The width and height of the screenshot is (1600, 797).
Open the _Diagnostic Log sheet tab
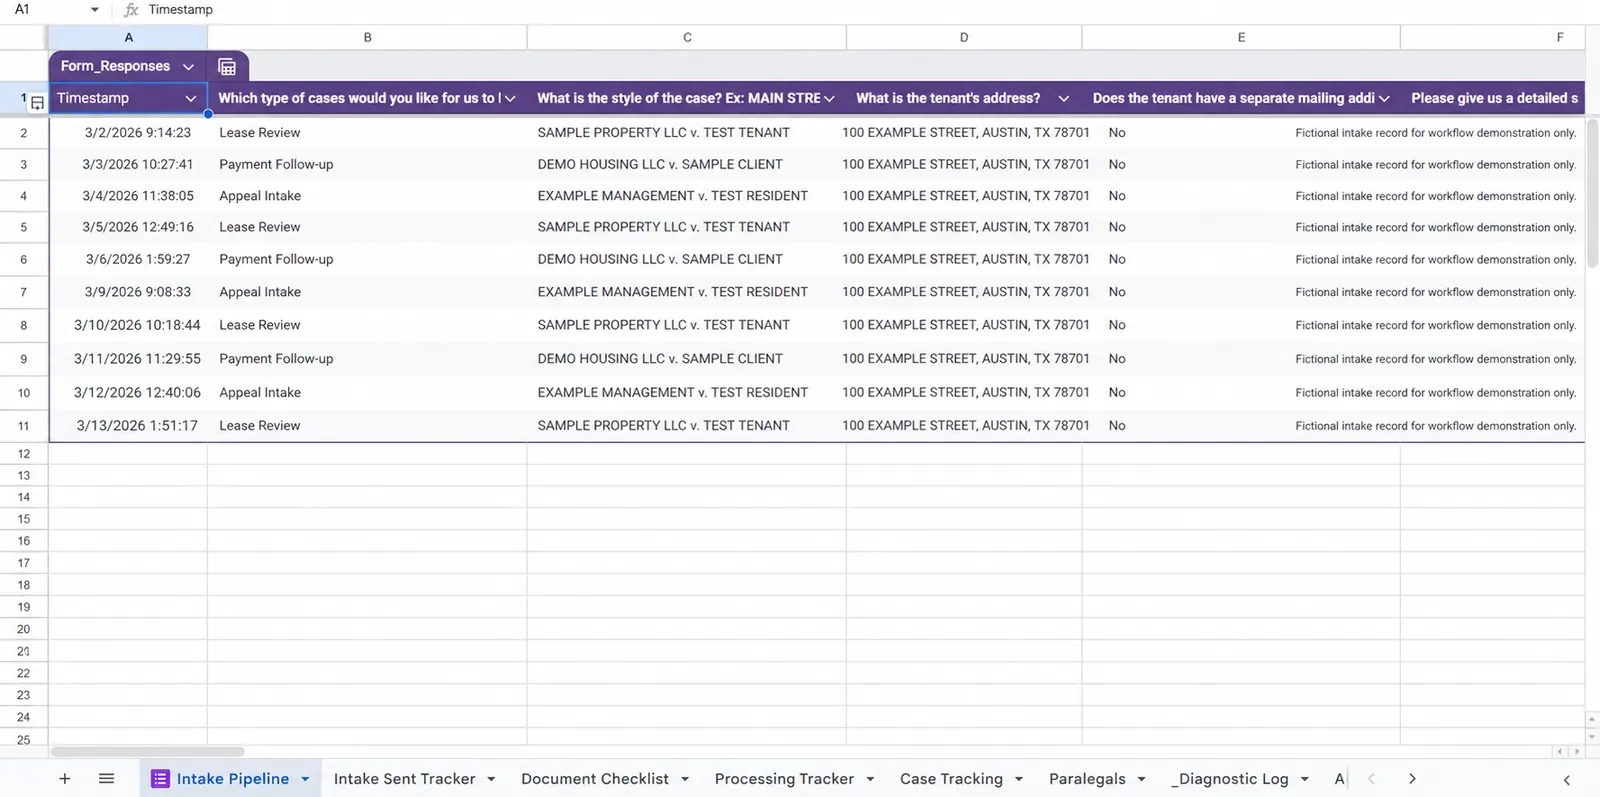coord(1231,779)
